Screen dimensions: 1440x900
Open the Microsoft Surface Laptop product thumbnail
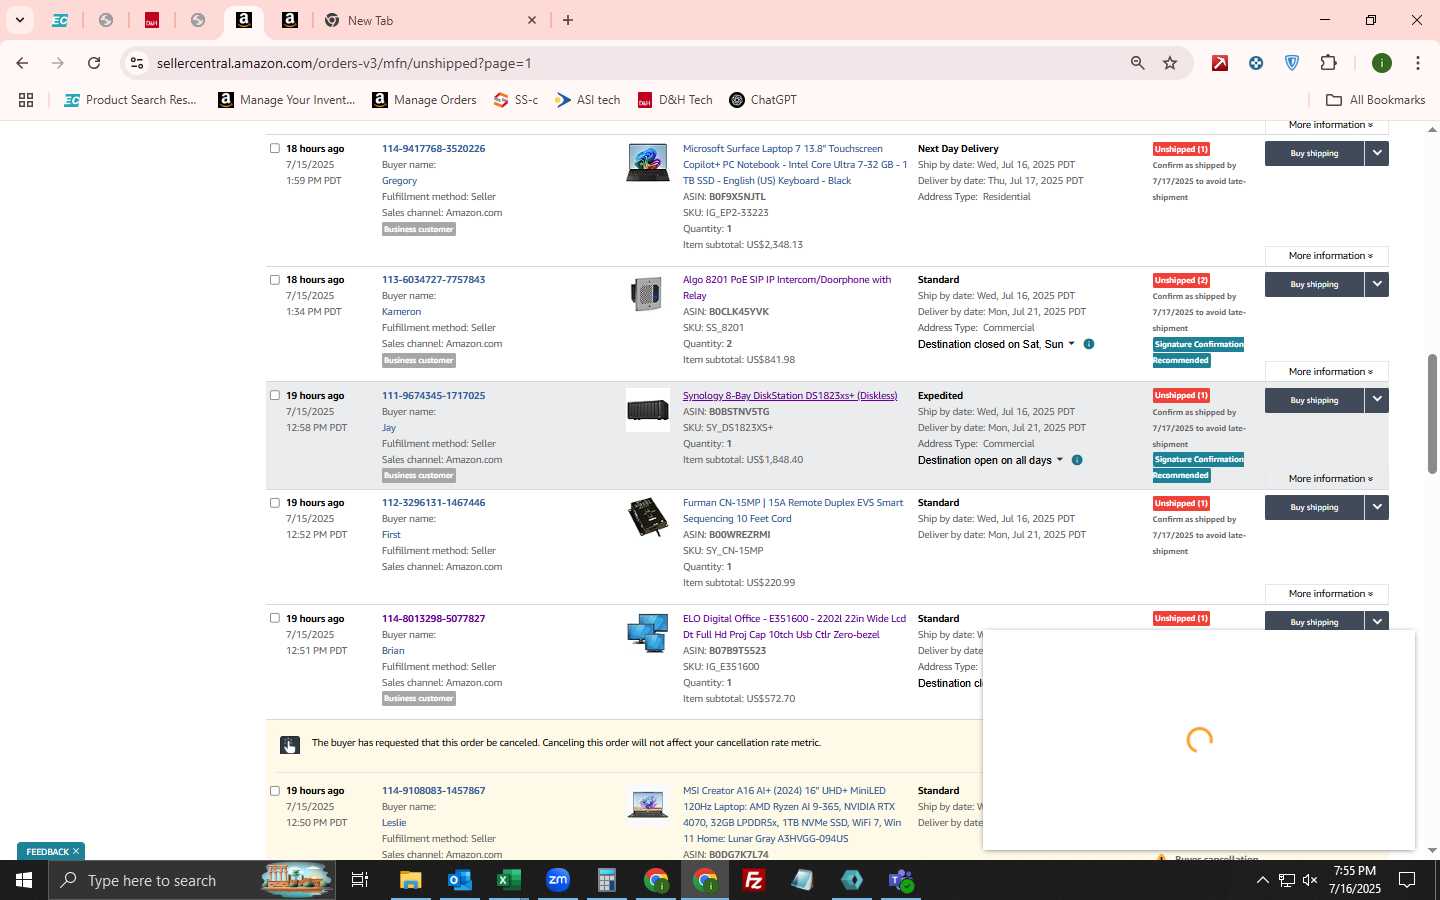pos(647,163)
